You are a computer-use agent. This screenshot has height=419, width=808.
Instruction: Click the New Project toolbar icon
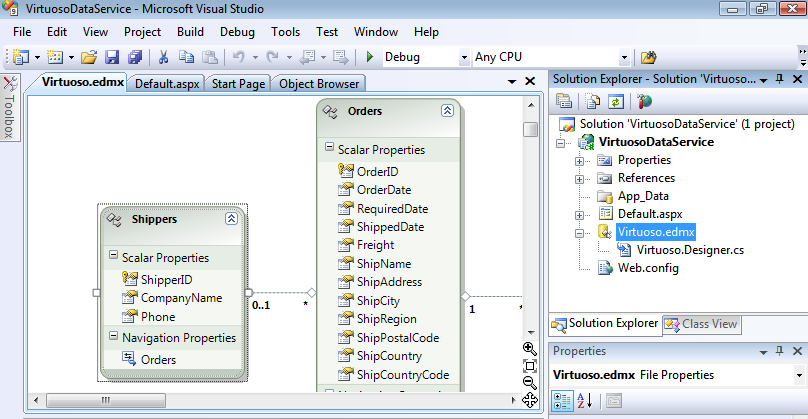point(21,57)
